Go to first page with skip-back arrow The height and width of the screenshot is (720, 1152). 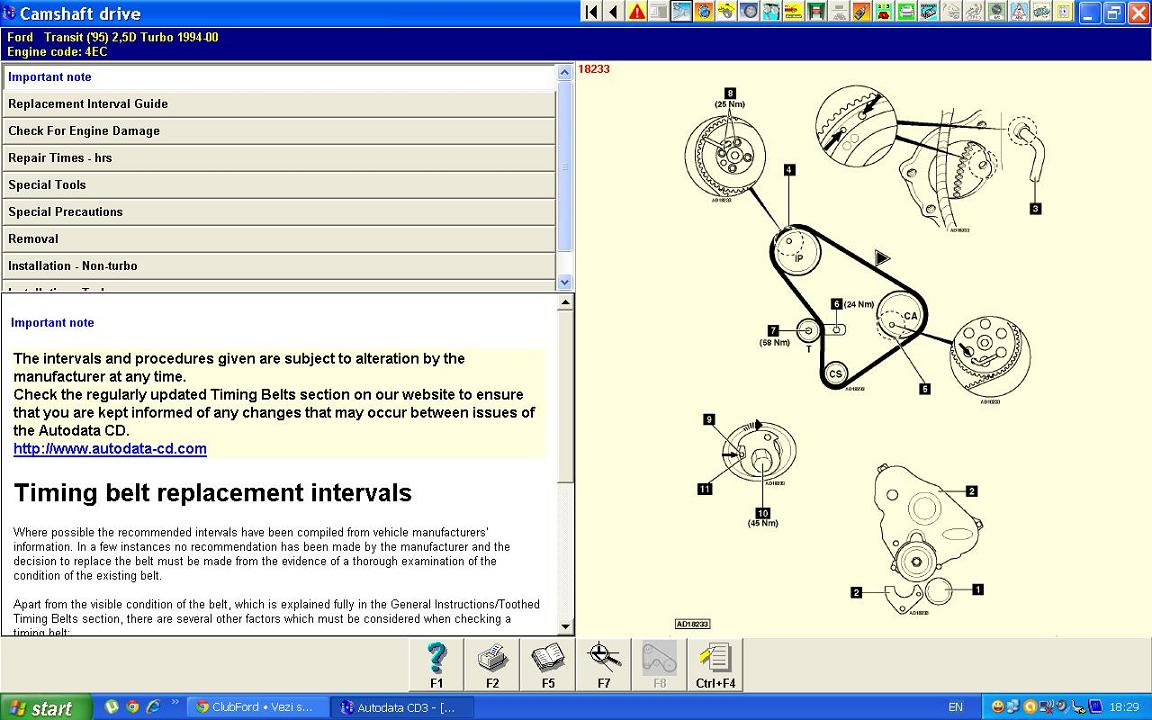click(x=591, y=12)
